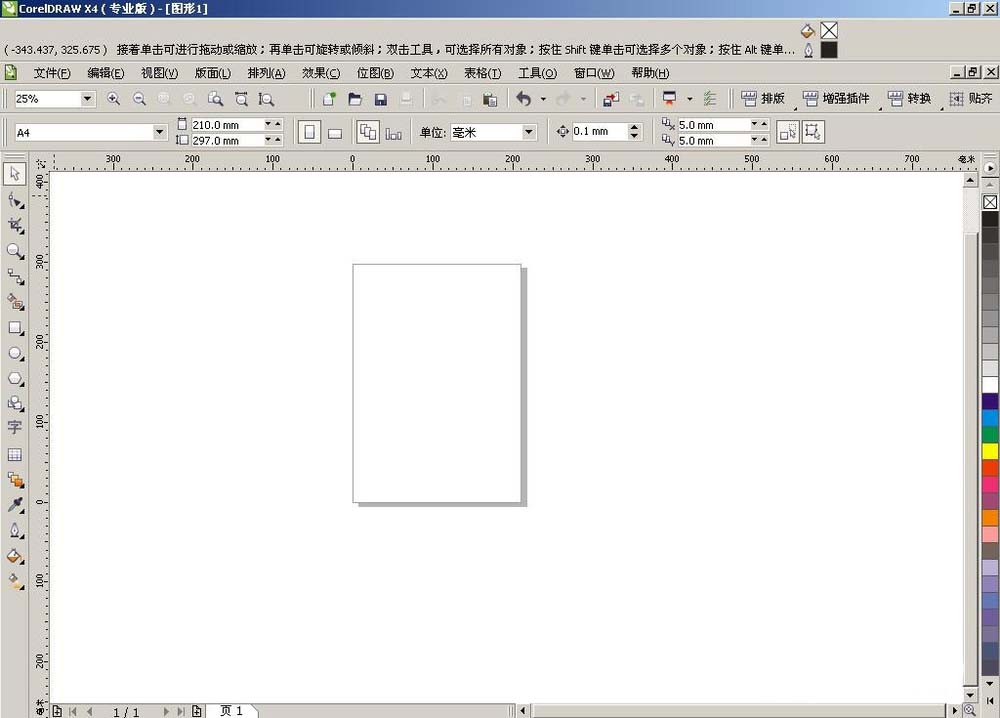Image resolution: width=1000 pixels, height=718 pixels.
Task: Click the 贴齐 snap button
Action: click(971, 99)
